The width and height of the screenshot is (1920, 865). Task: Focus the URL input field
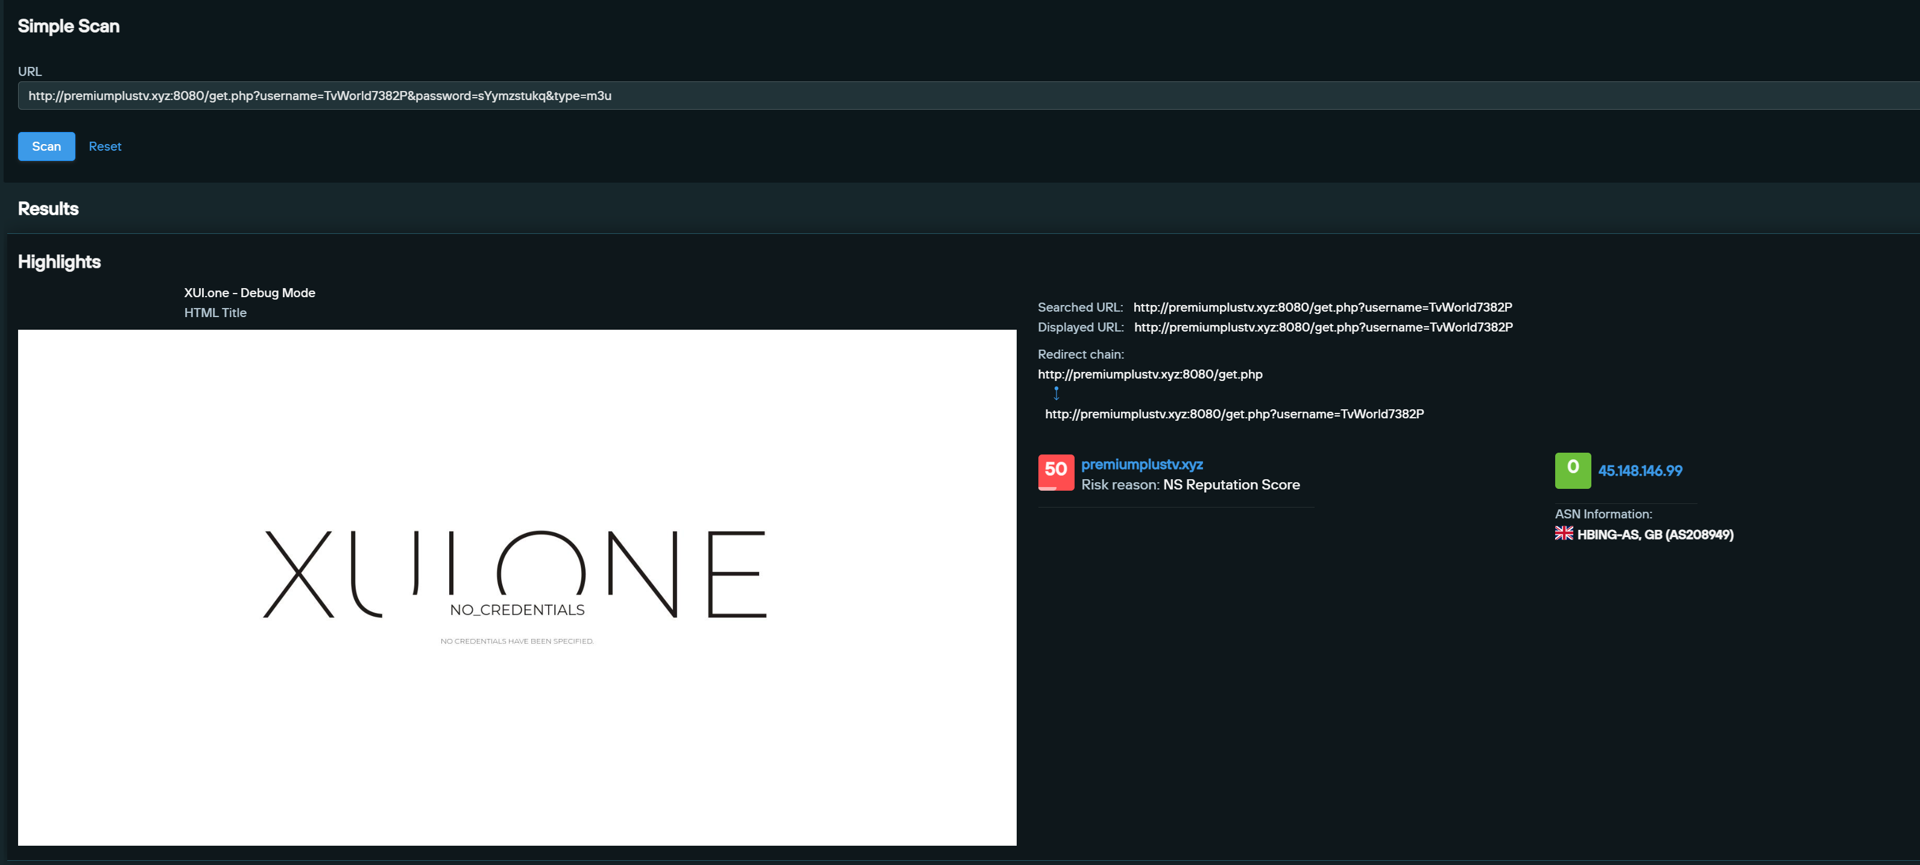(968, 96)
